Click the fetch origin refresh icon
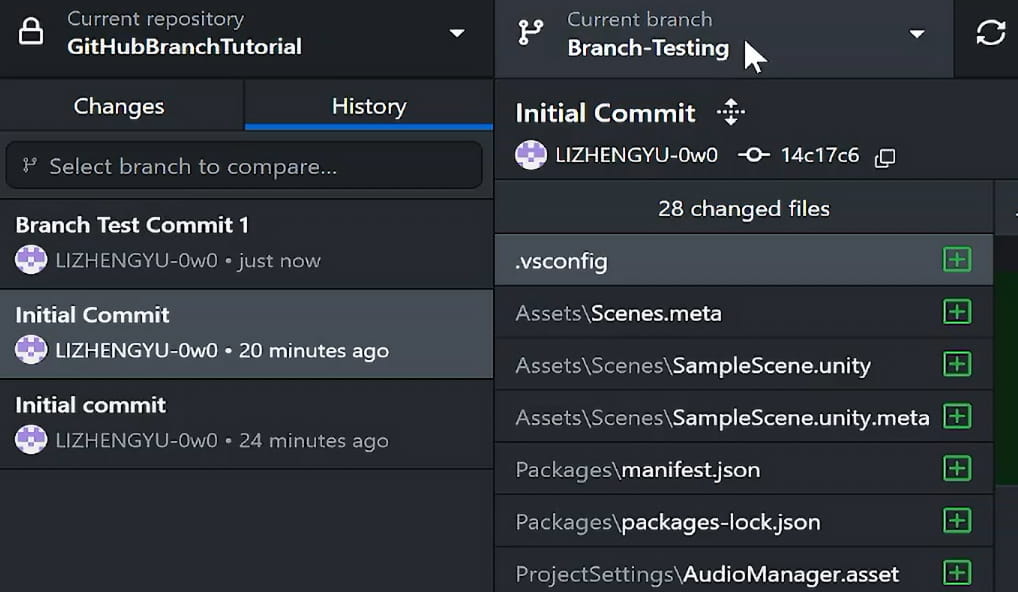The image size is (1018, 592). click(989, 32)
